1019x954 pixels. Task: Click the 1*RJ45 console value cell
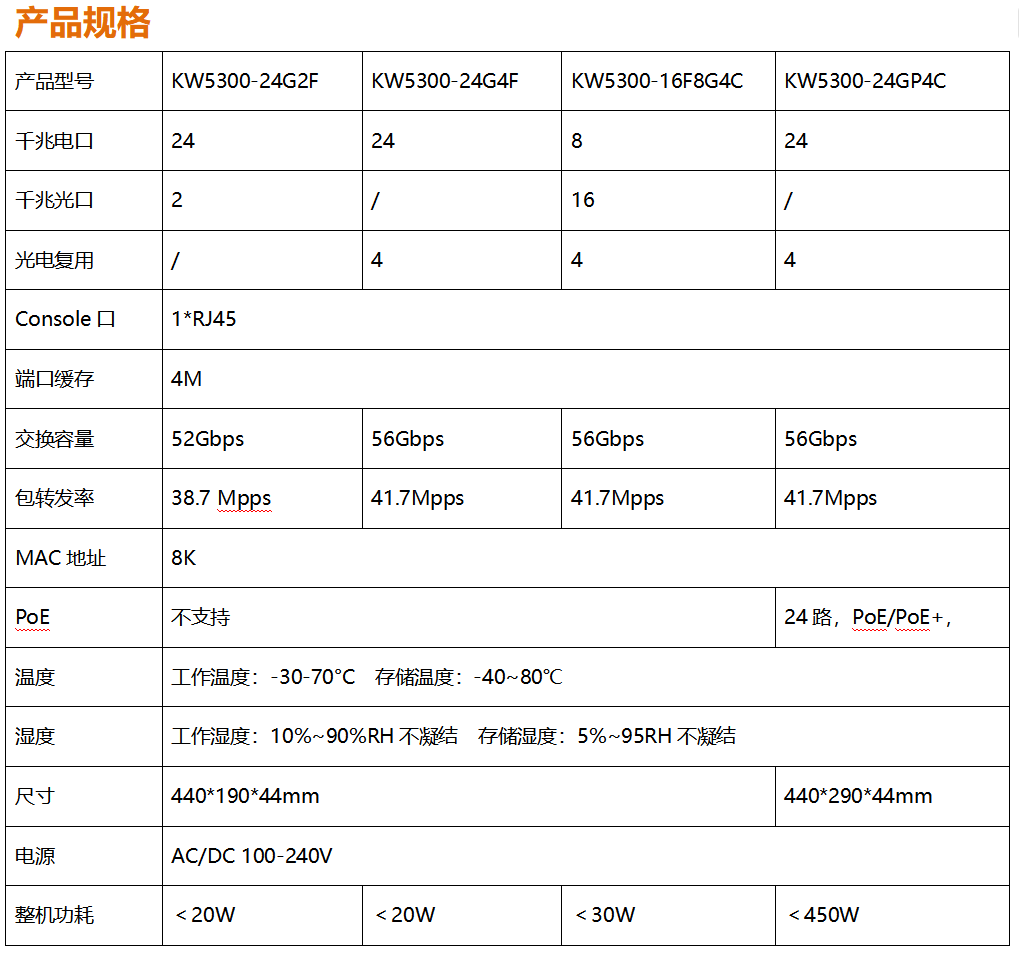coord(204,319)
